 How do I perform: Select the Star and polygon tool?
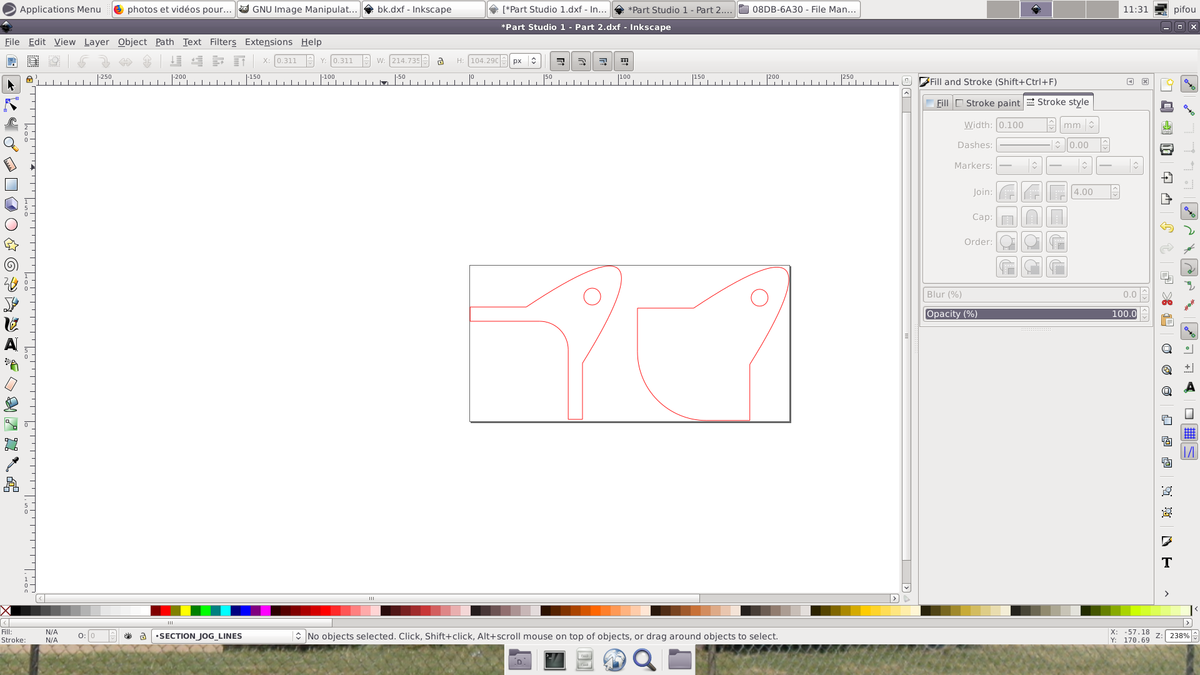click(x=12, y=244)
